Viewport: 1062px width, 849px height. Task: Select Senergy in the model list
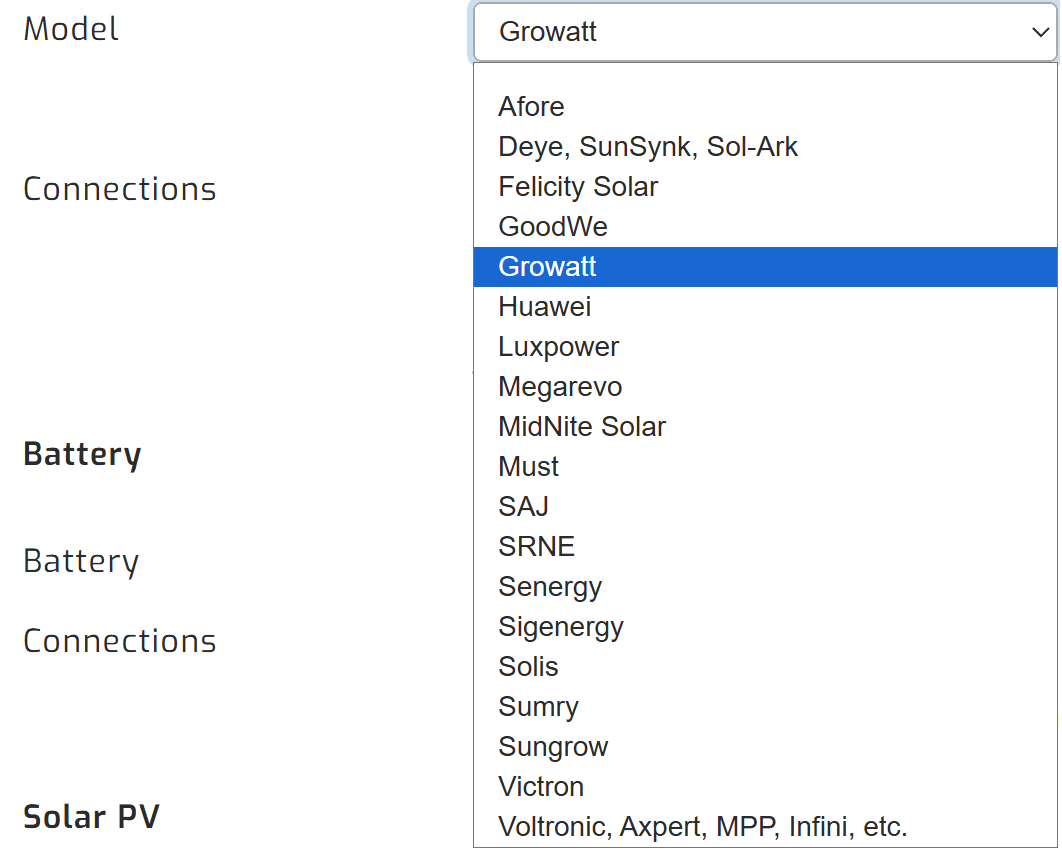(550, 587)
